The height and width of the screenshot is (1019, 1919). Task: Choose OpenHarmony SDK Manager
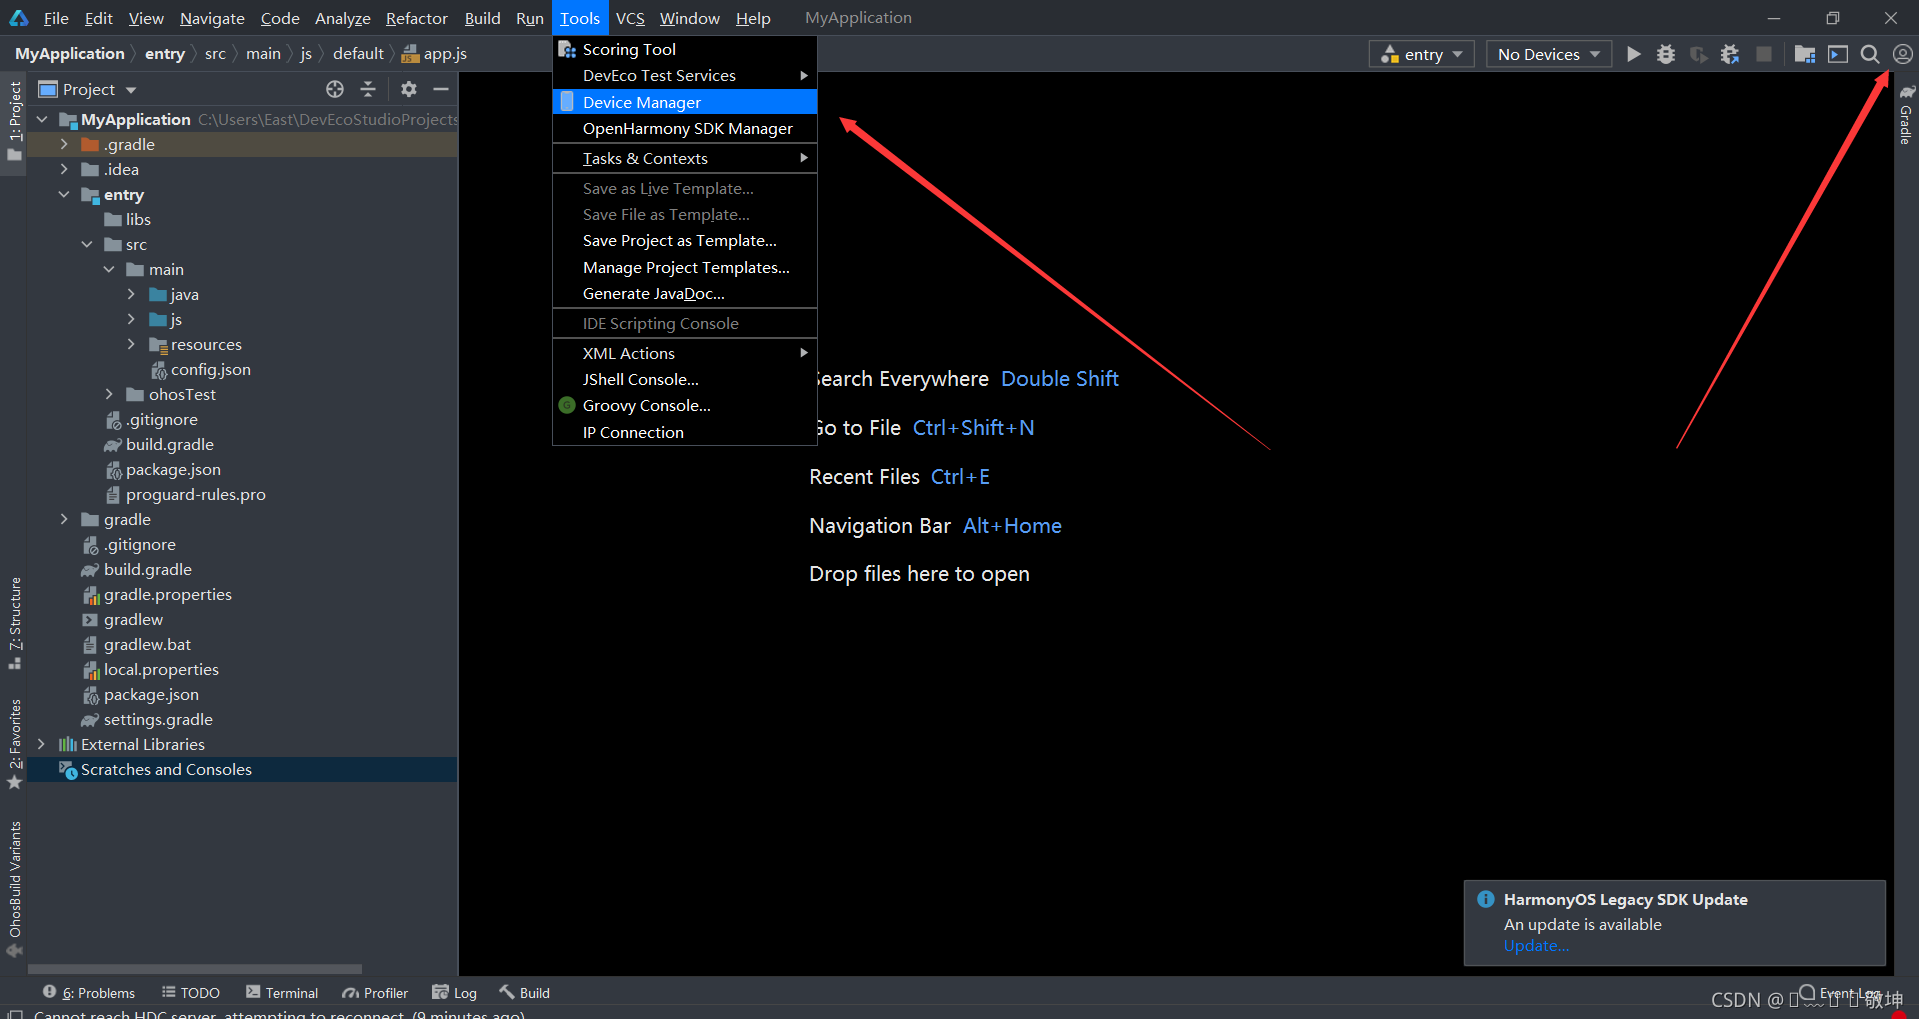[685, 128]
